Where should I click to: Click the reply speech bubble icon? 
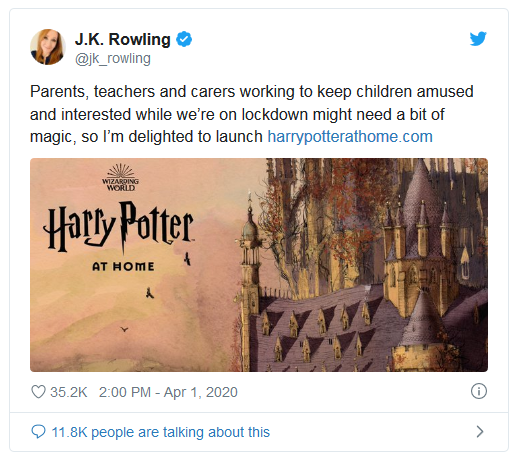point(38,432)
